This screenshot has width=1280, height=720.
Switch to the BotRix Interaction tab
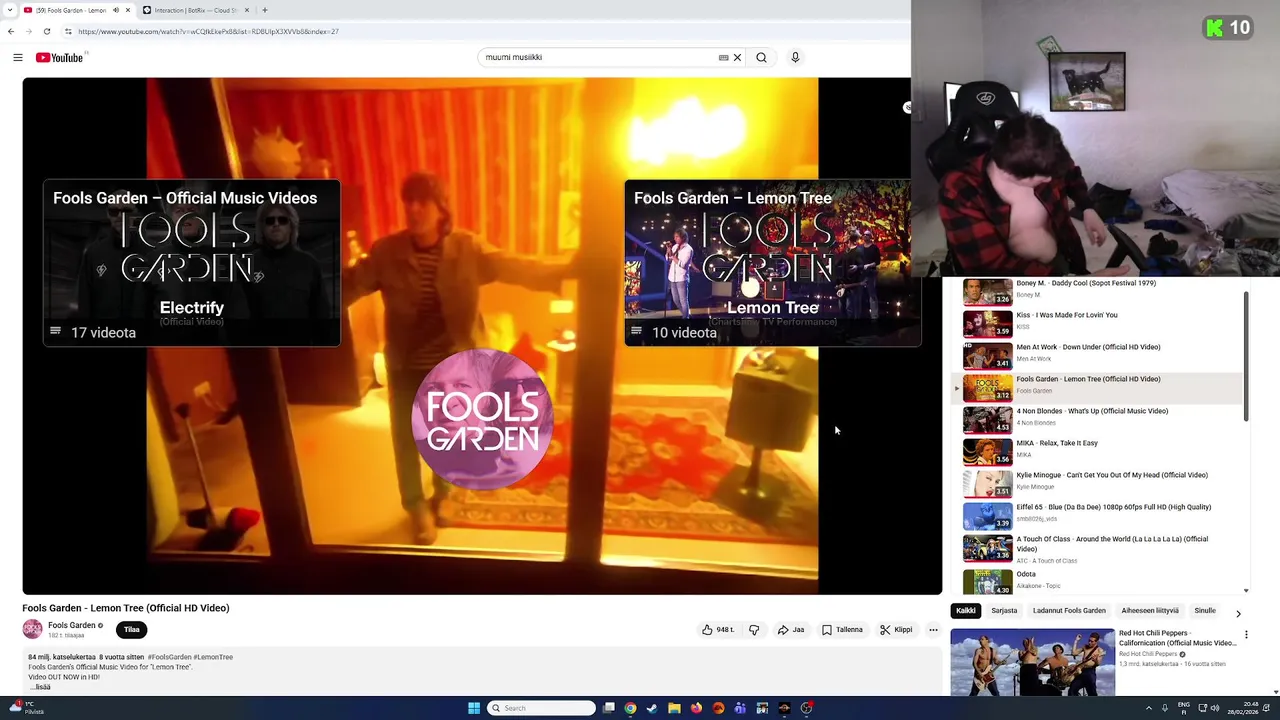point(195,10)
